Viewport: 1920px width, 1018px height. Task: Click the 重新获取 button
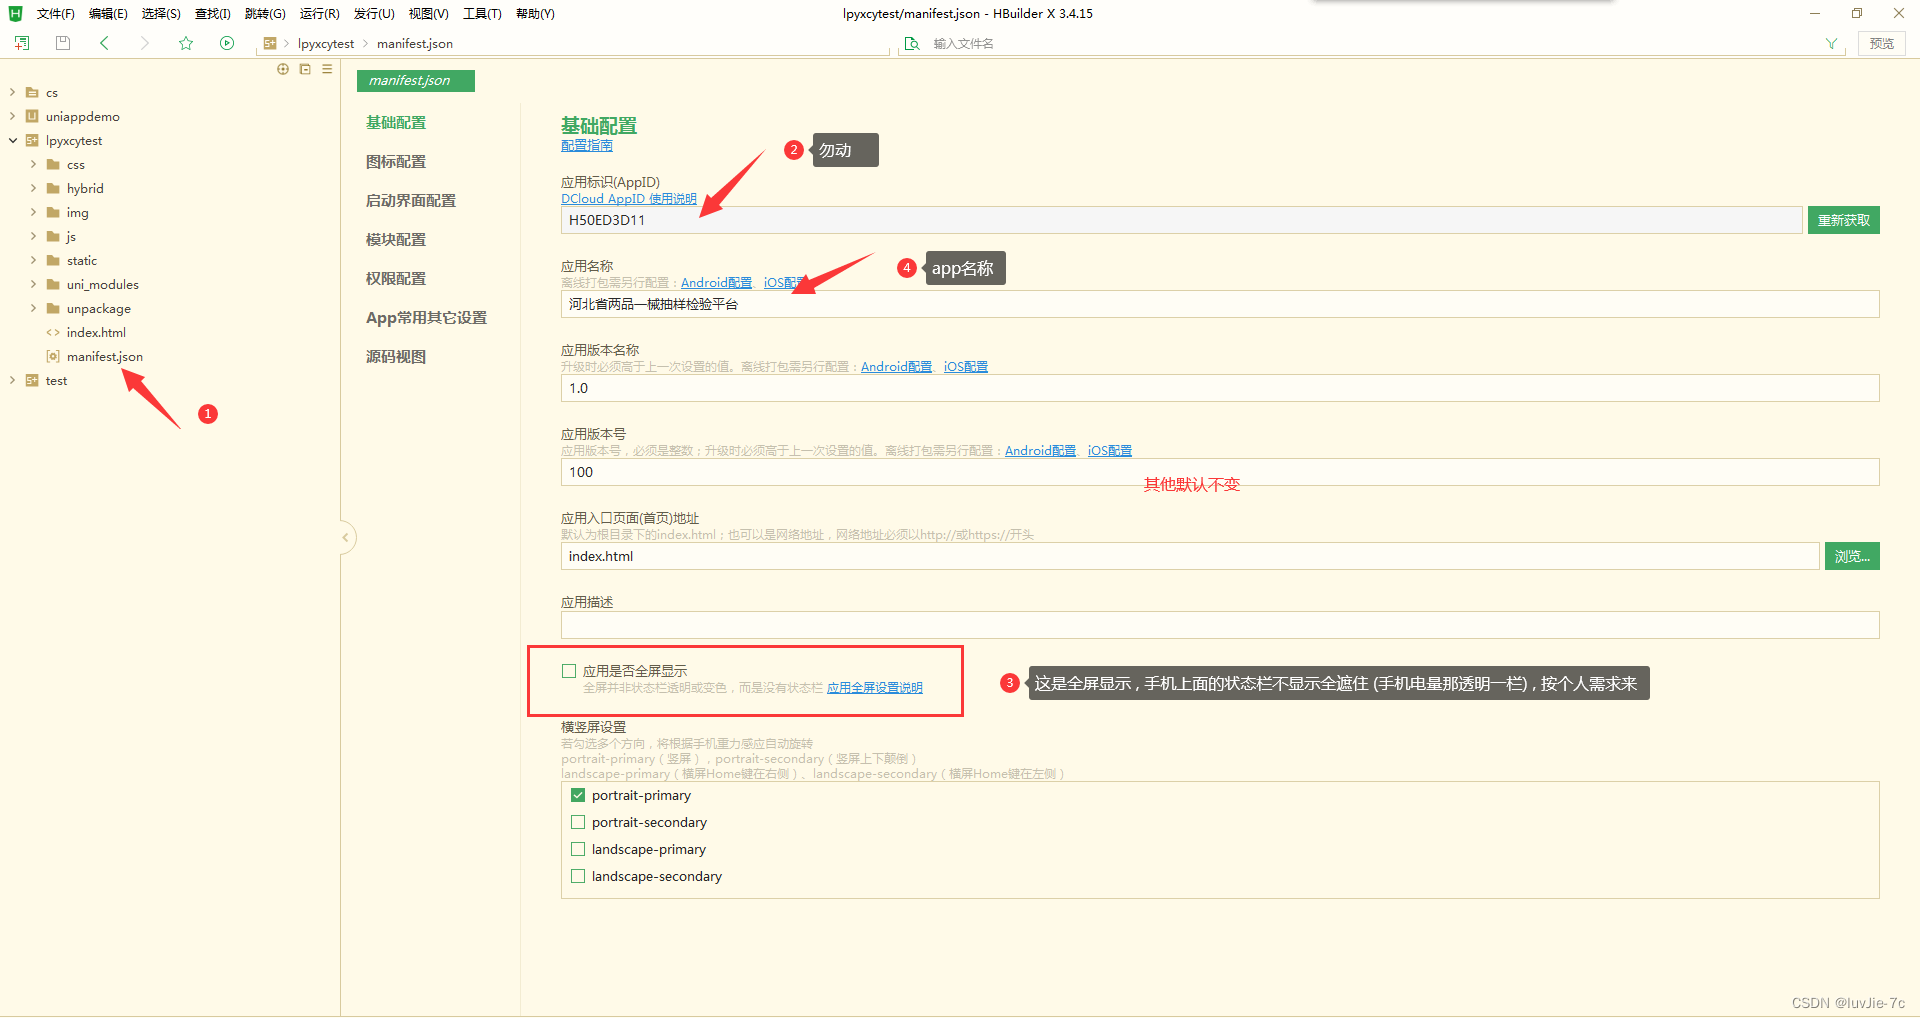click(x=1843, y=219)
